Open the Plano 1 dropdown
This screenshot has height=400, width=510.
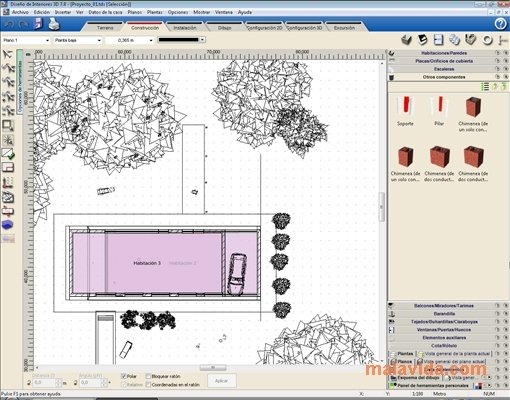point(26,40)
